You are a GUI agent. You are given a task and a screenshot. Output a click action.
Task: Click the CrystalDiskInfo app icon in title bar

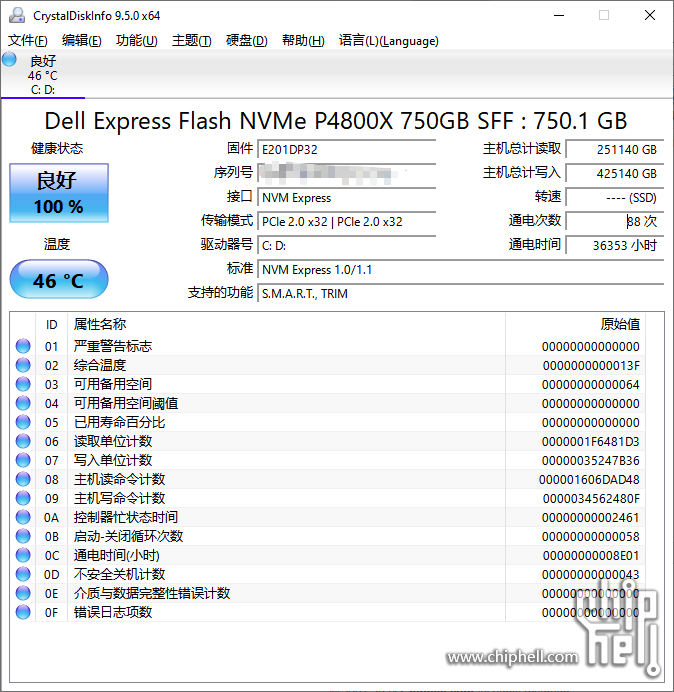tap(16, 16)
